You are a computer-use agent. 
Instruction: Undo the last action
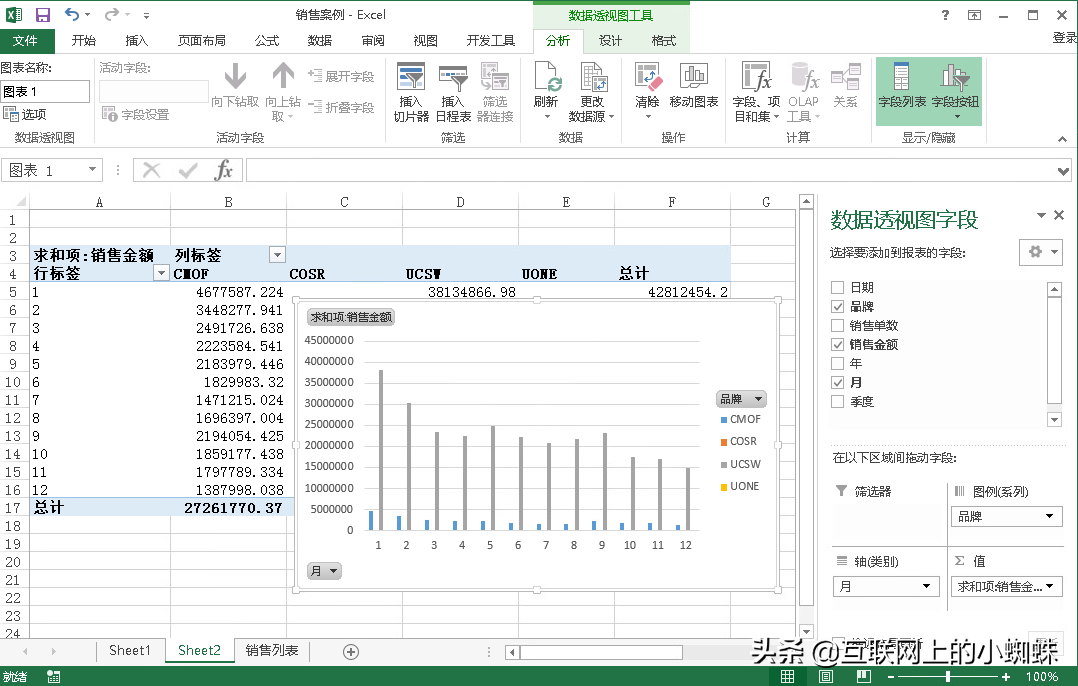(x=72, y=14)
